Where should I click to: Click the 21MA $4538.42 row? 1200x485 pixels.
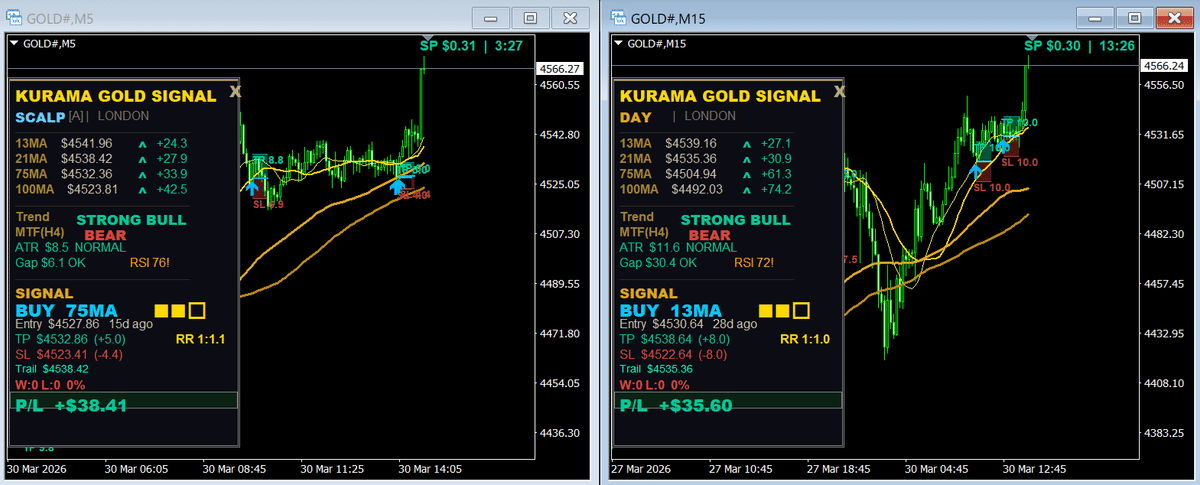(101, 158)
